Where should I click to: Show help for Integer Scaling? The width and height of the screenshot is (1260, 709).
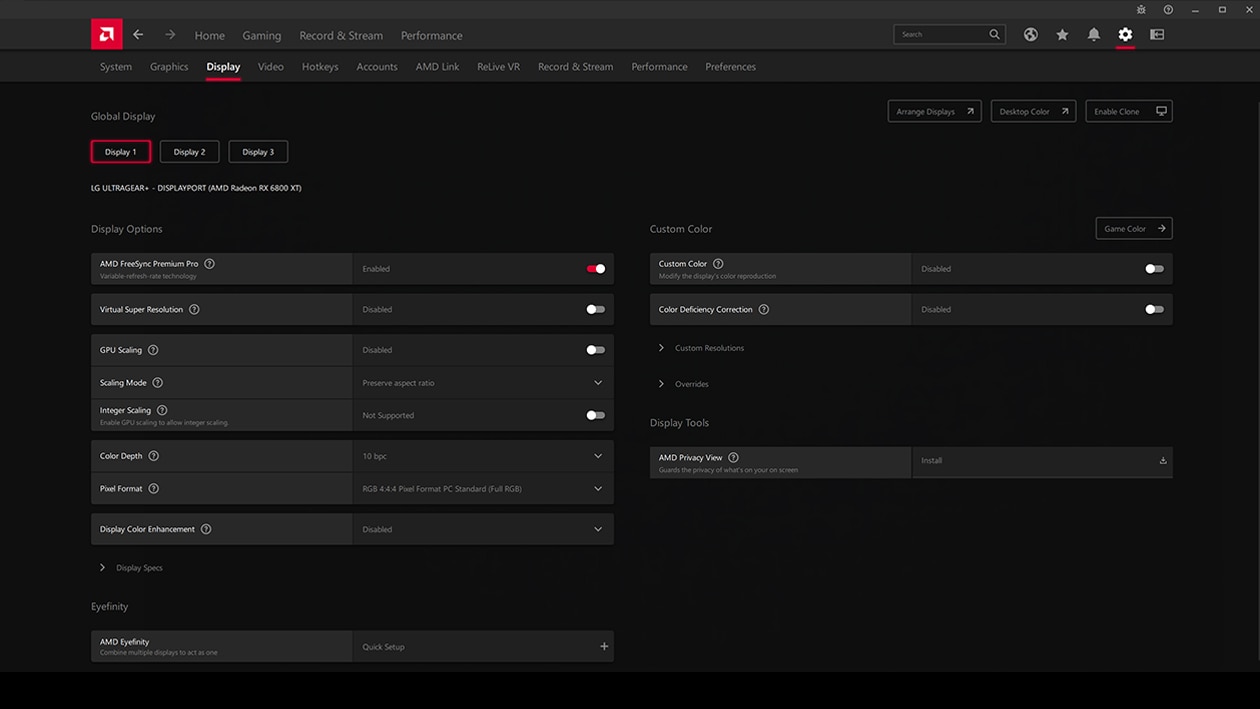[162, 410]
